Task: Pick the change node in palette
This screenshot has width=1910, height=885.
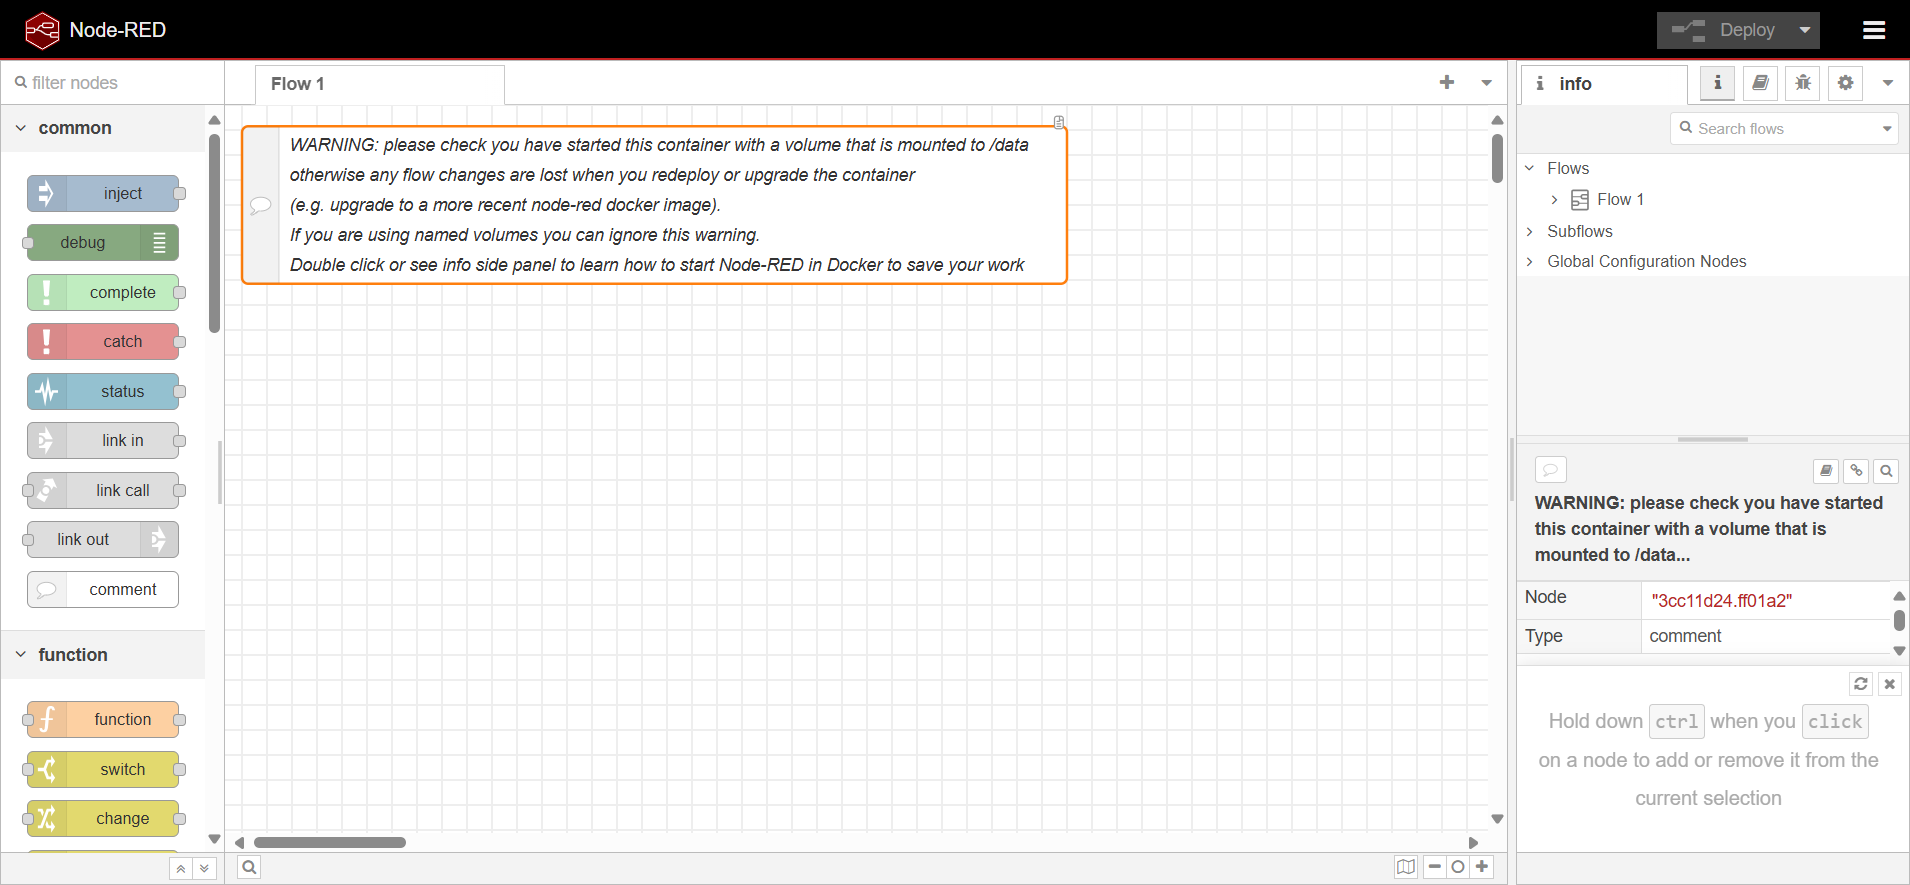Action: tap(103, 819)
